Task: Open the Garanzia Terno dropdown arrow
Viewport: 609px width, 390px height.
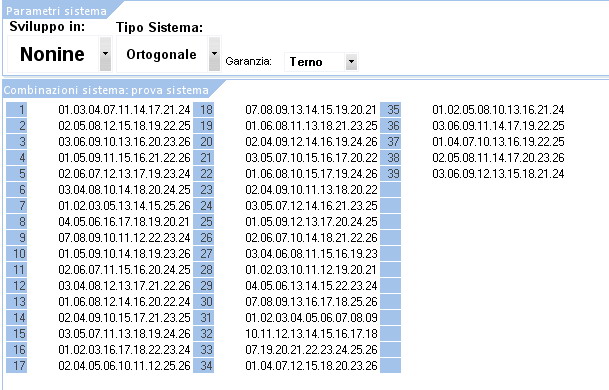Action: click(351, 62)
